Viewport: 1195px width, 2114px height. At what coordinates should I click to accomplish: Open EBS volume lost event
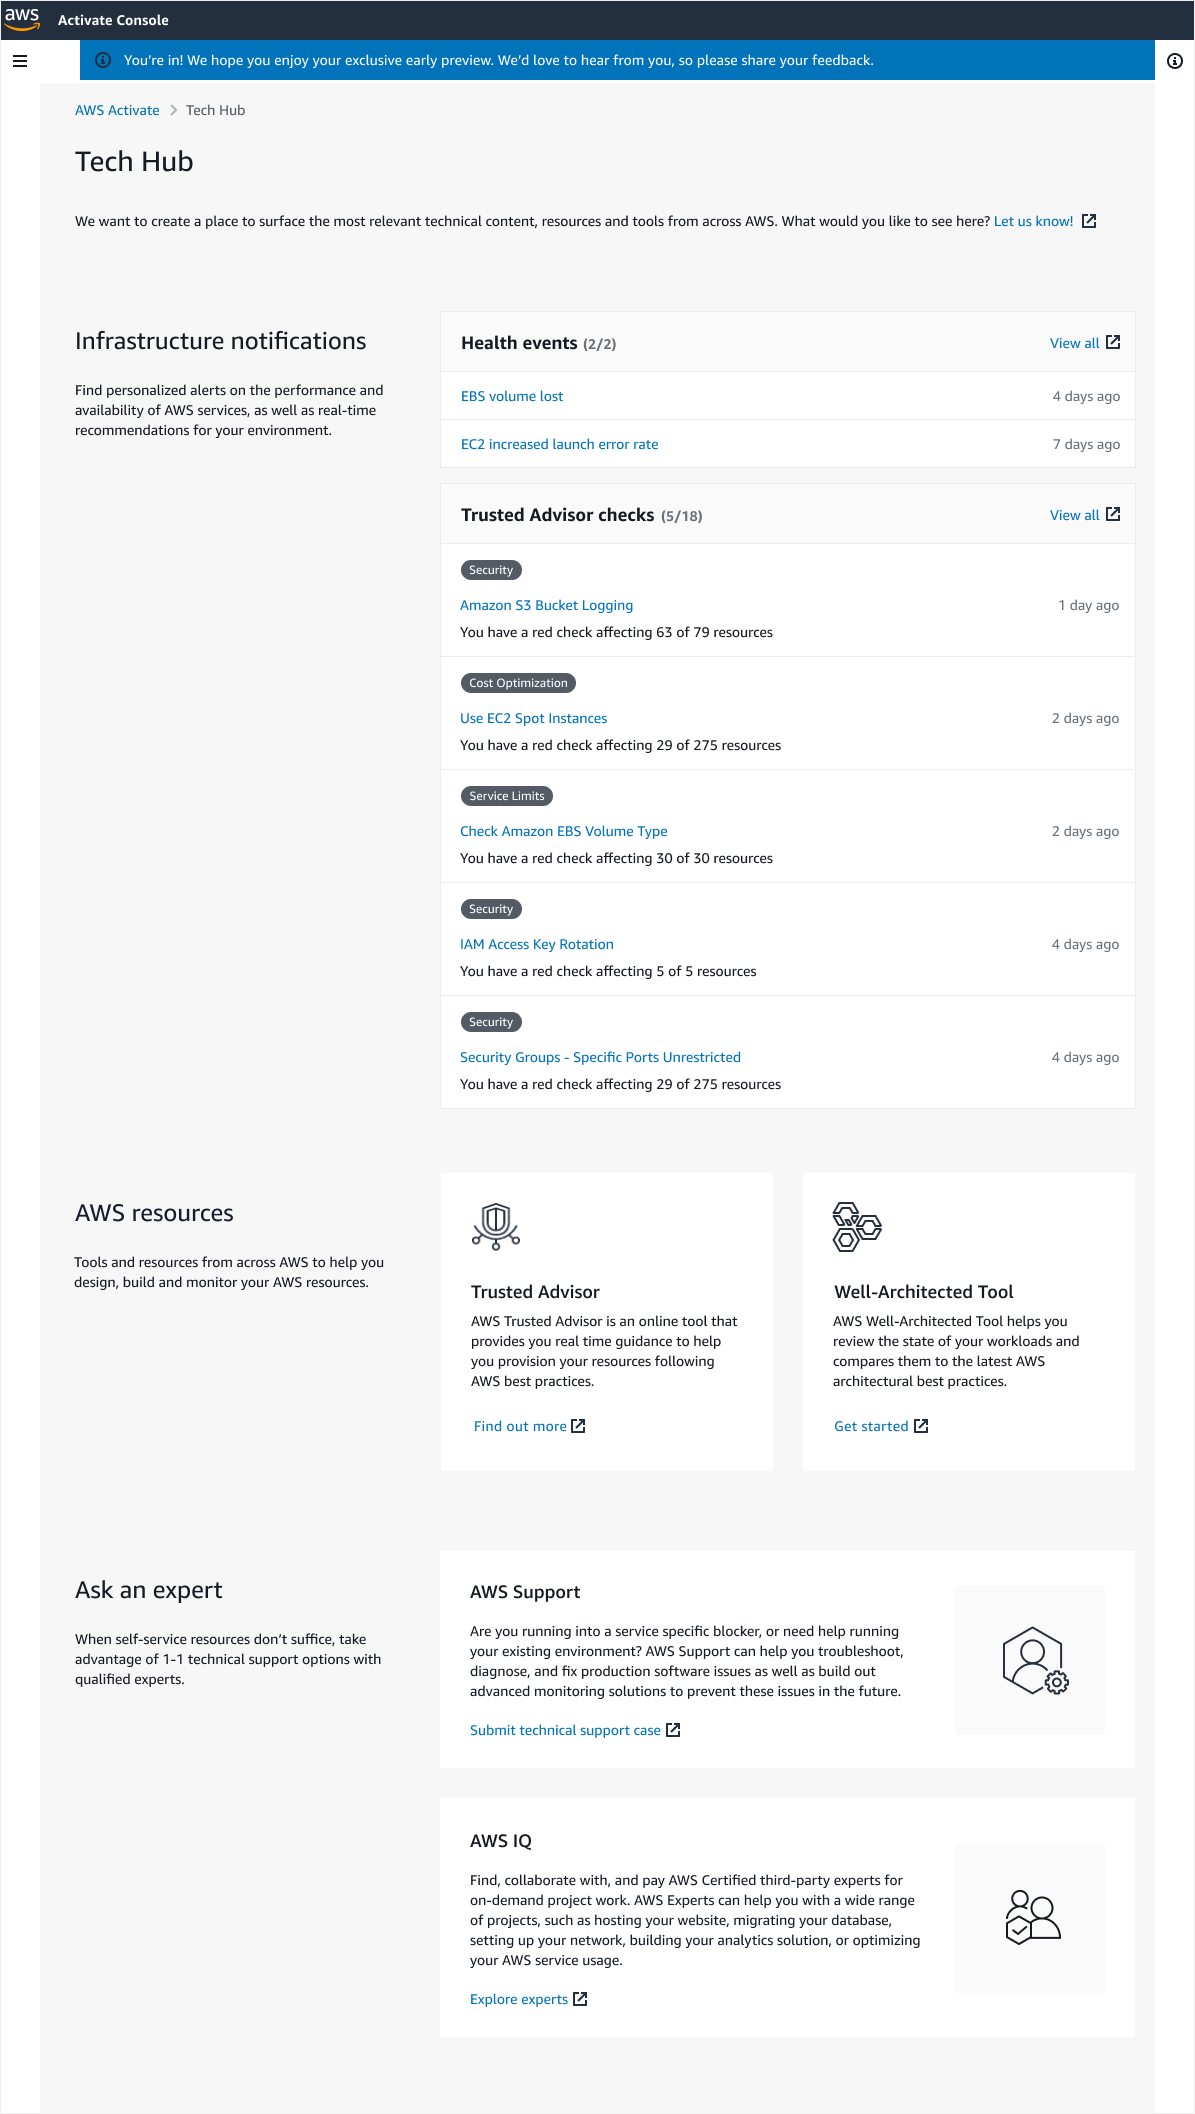coord(512,396)
